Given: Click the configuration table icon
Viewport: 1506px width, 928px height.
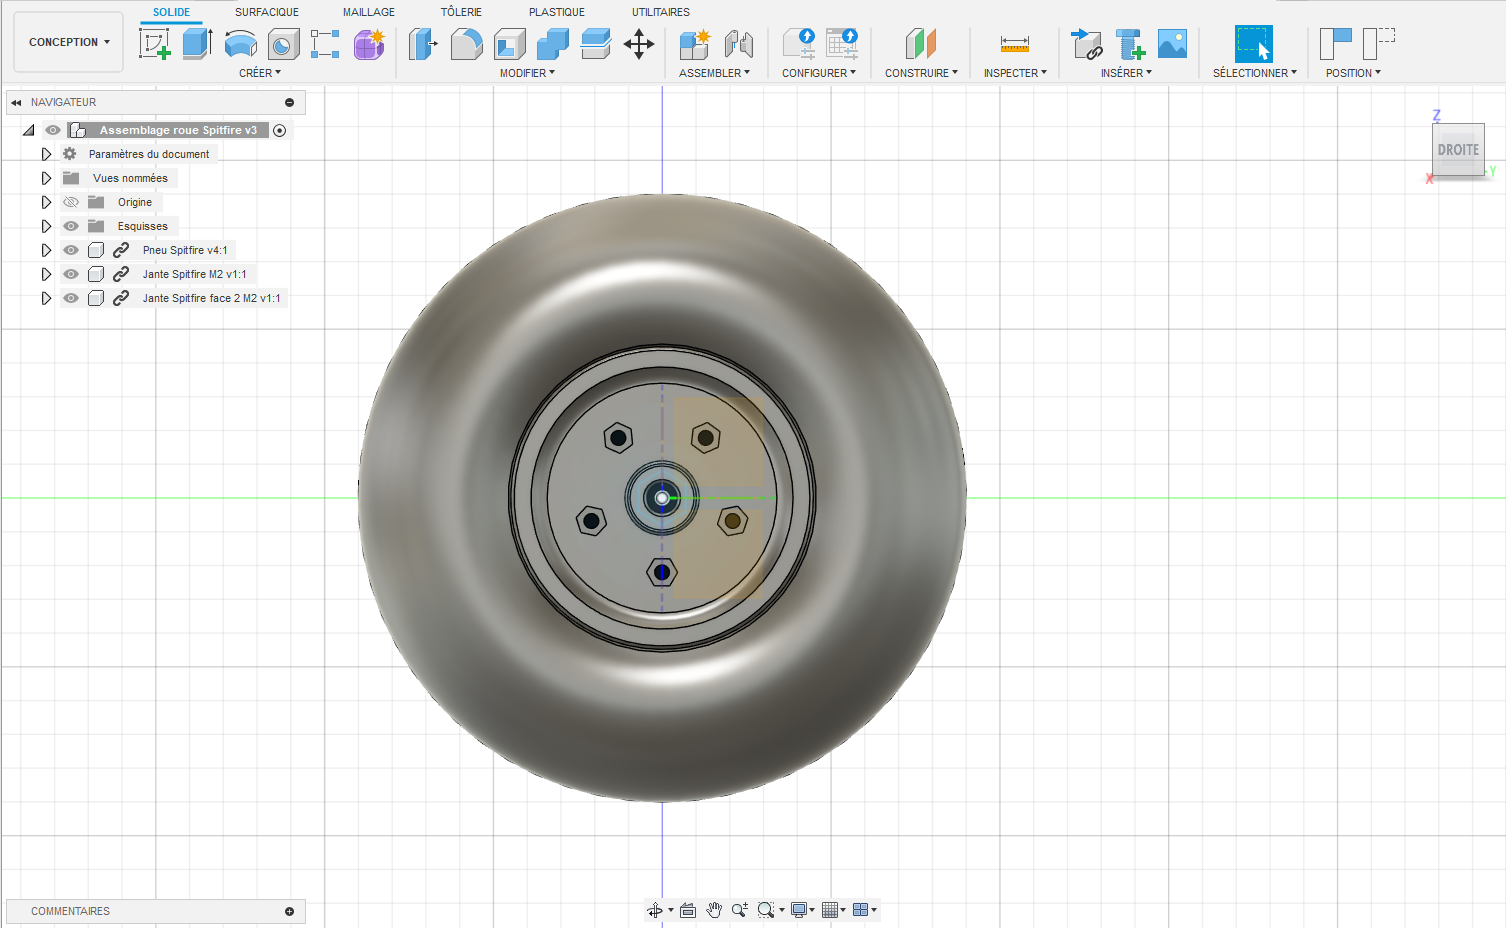Looking at the screenshot, I should [x=842, y=44].
